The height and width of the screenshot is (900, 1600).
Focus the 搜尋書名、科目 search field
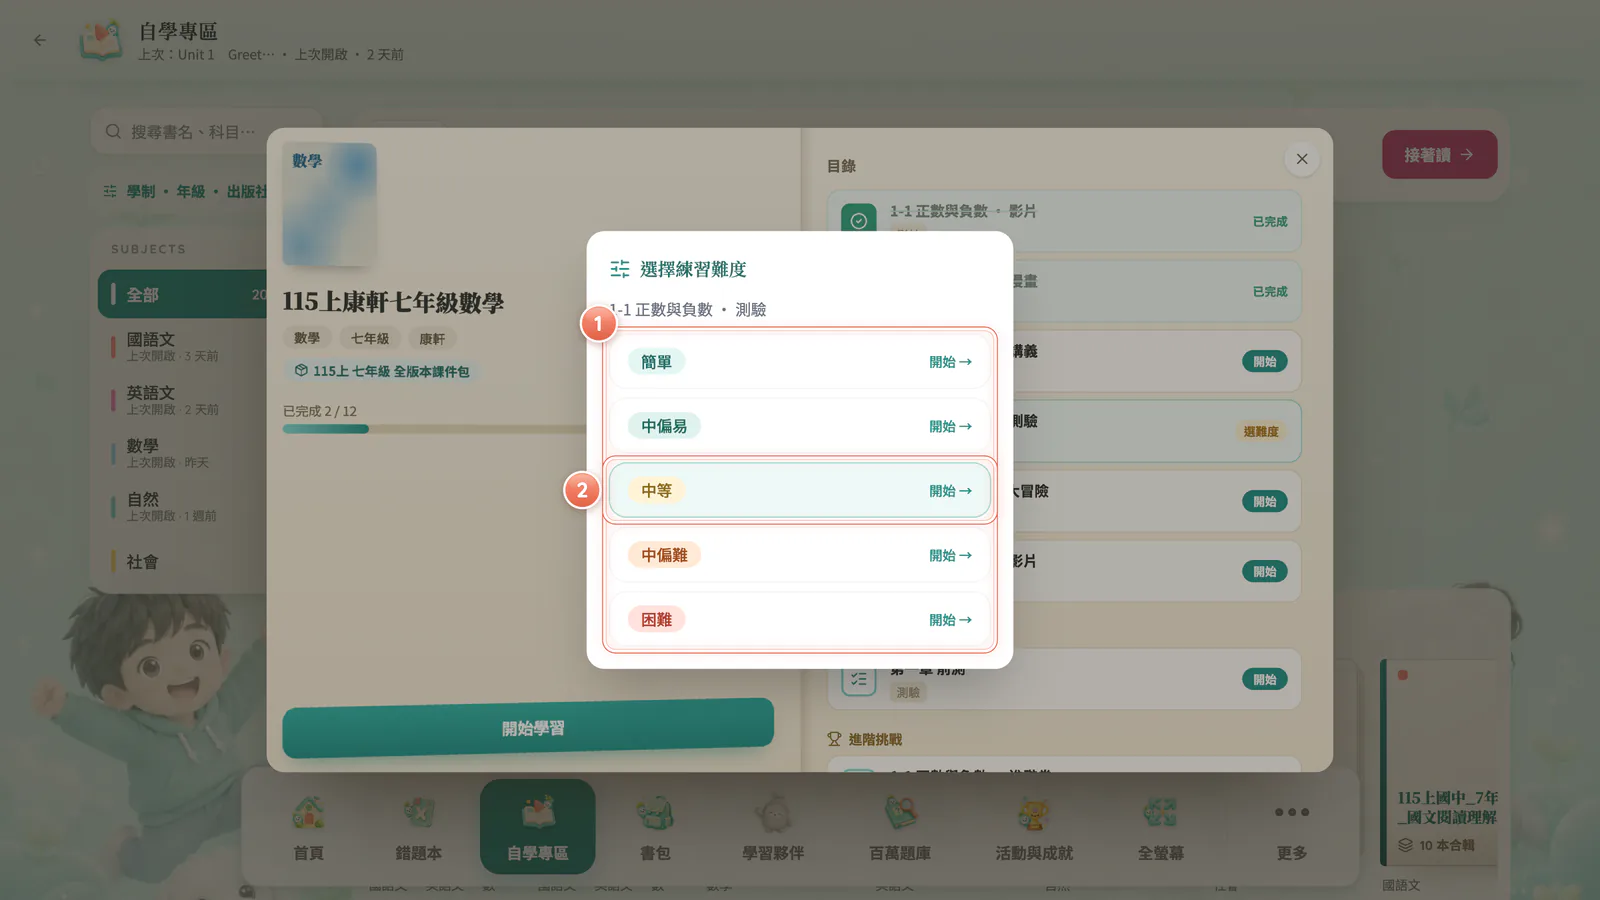(x=206, y=131)
